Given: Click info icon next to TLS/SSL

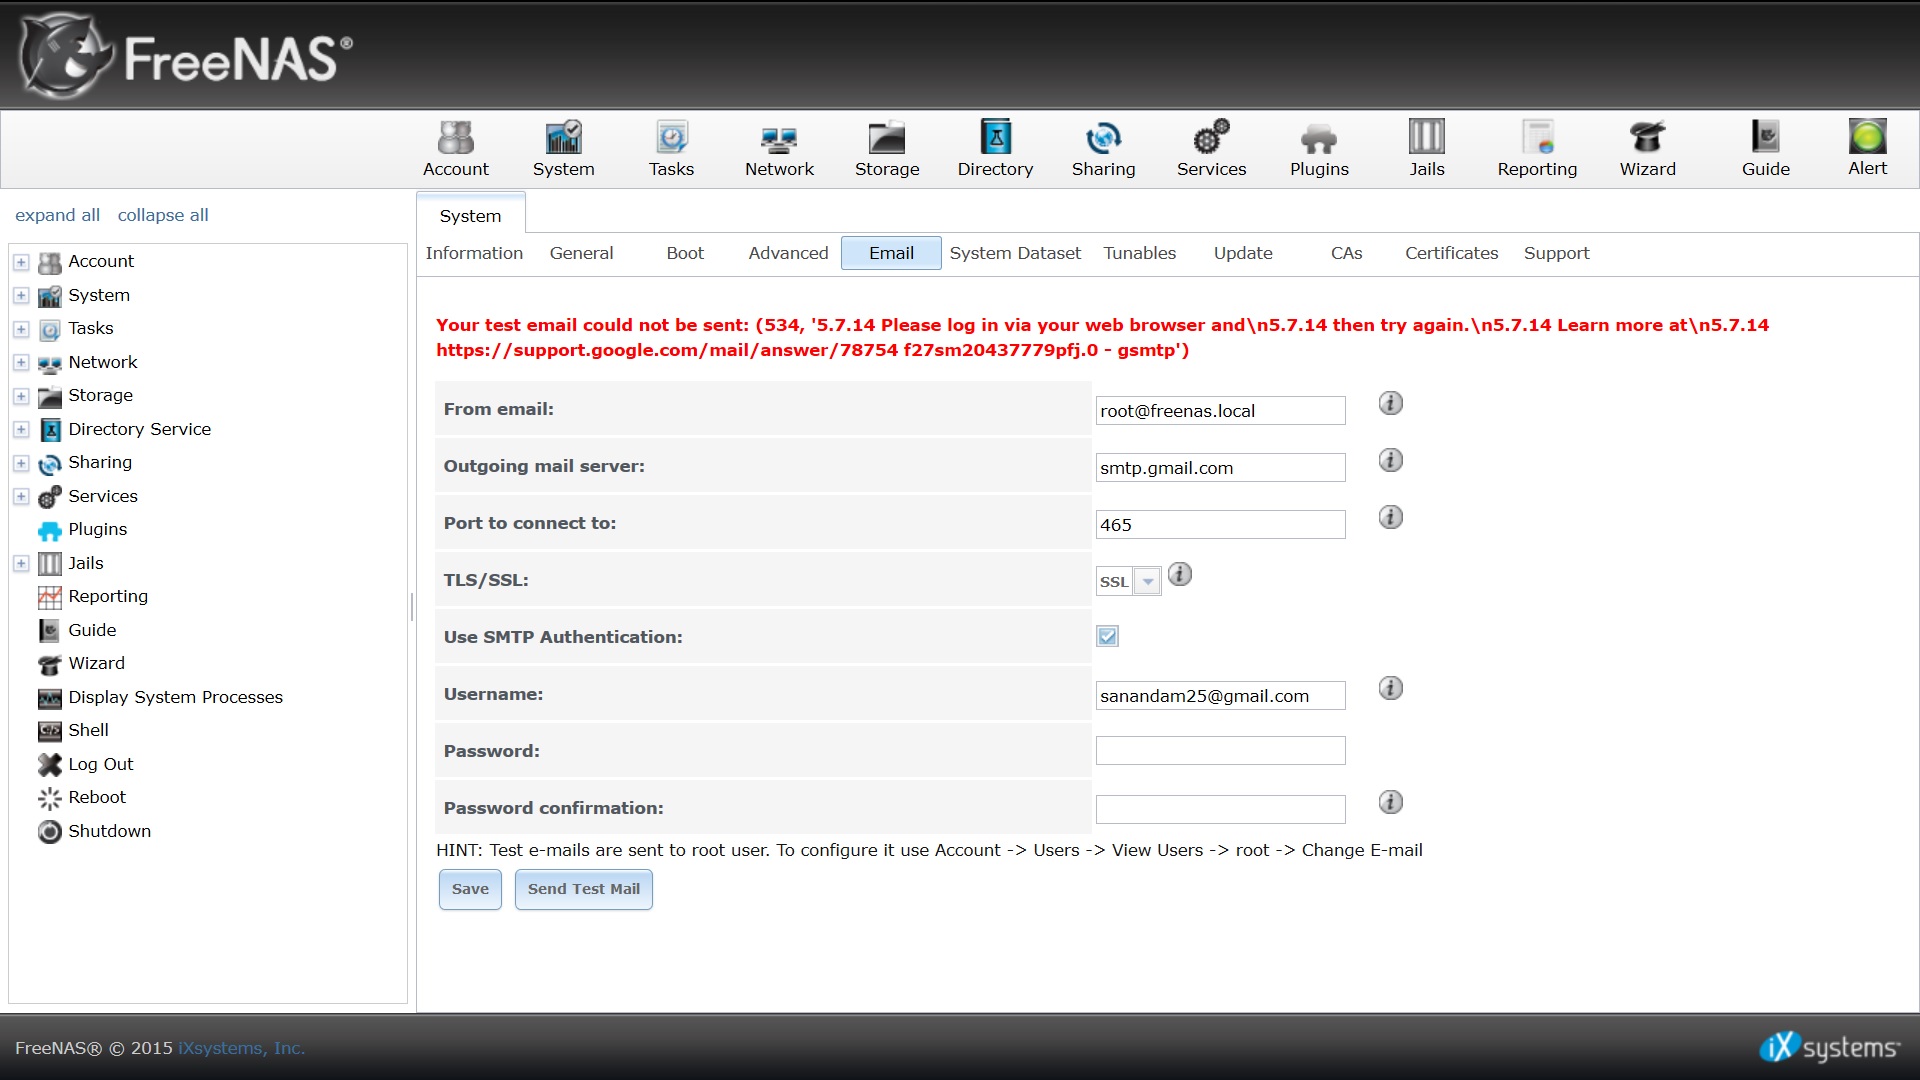Looking at the screenshot, I should point(1179,574).
